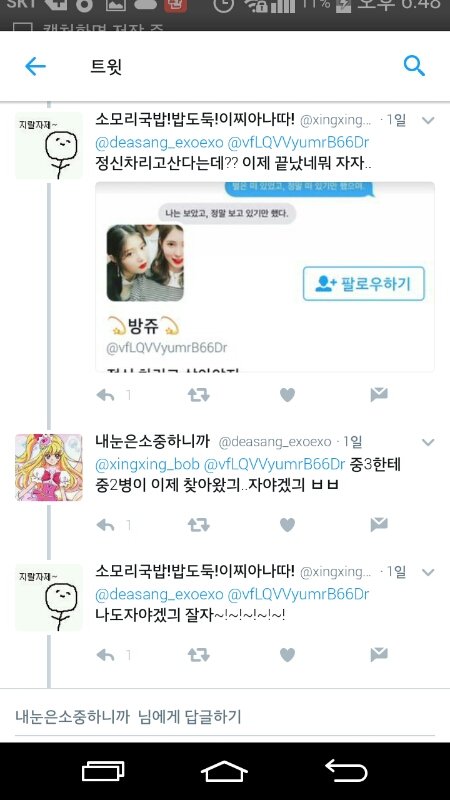Image resolution: width=450 pixels, height=800 pixels.
Task: Expand options chevron on the last tweet
Action: coord(428,572)
